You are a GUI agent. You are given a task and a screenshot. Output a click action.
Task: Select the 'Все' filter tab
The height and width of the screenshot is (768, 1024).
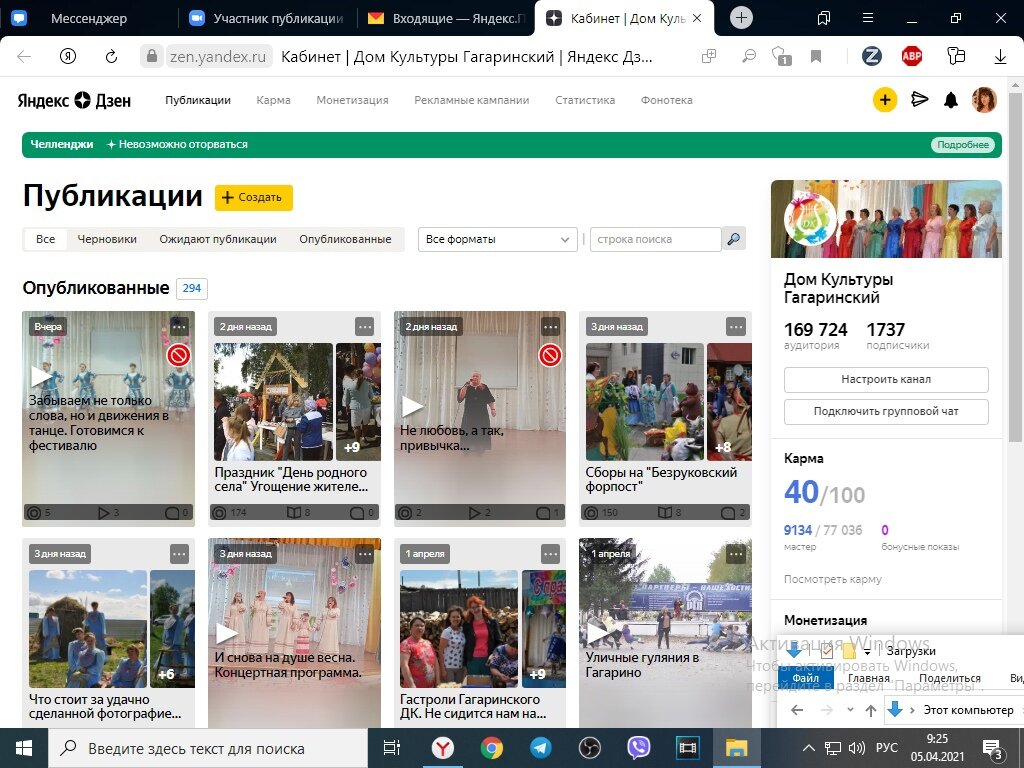[x=45, y=239]
